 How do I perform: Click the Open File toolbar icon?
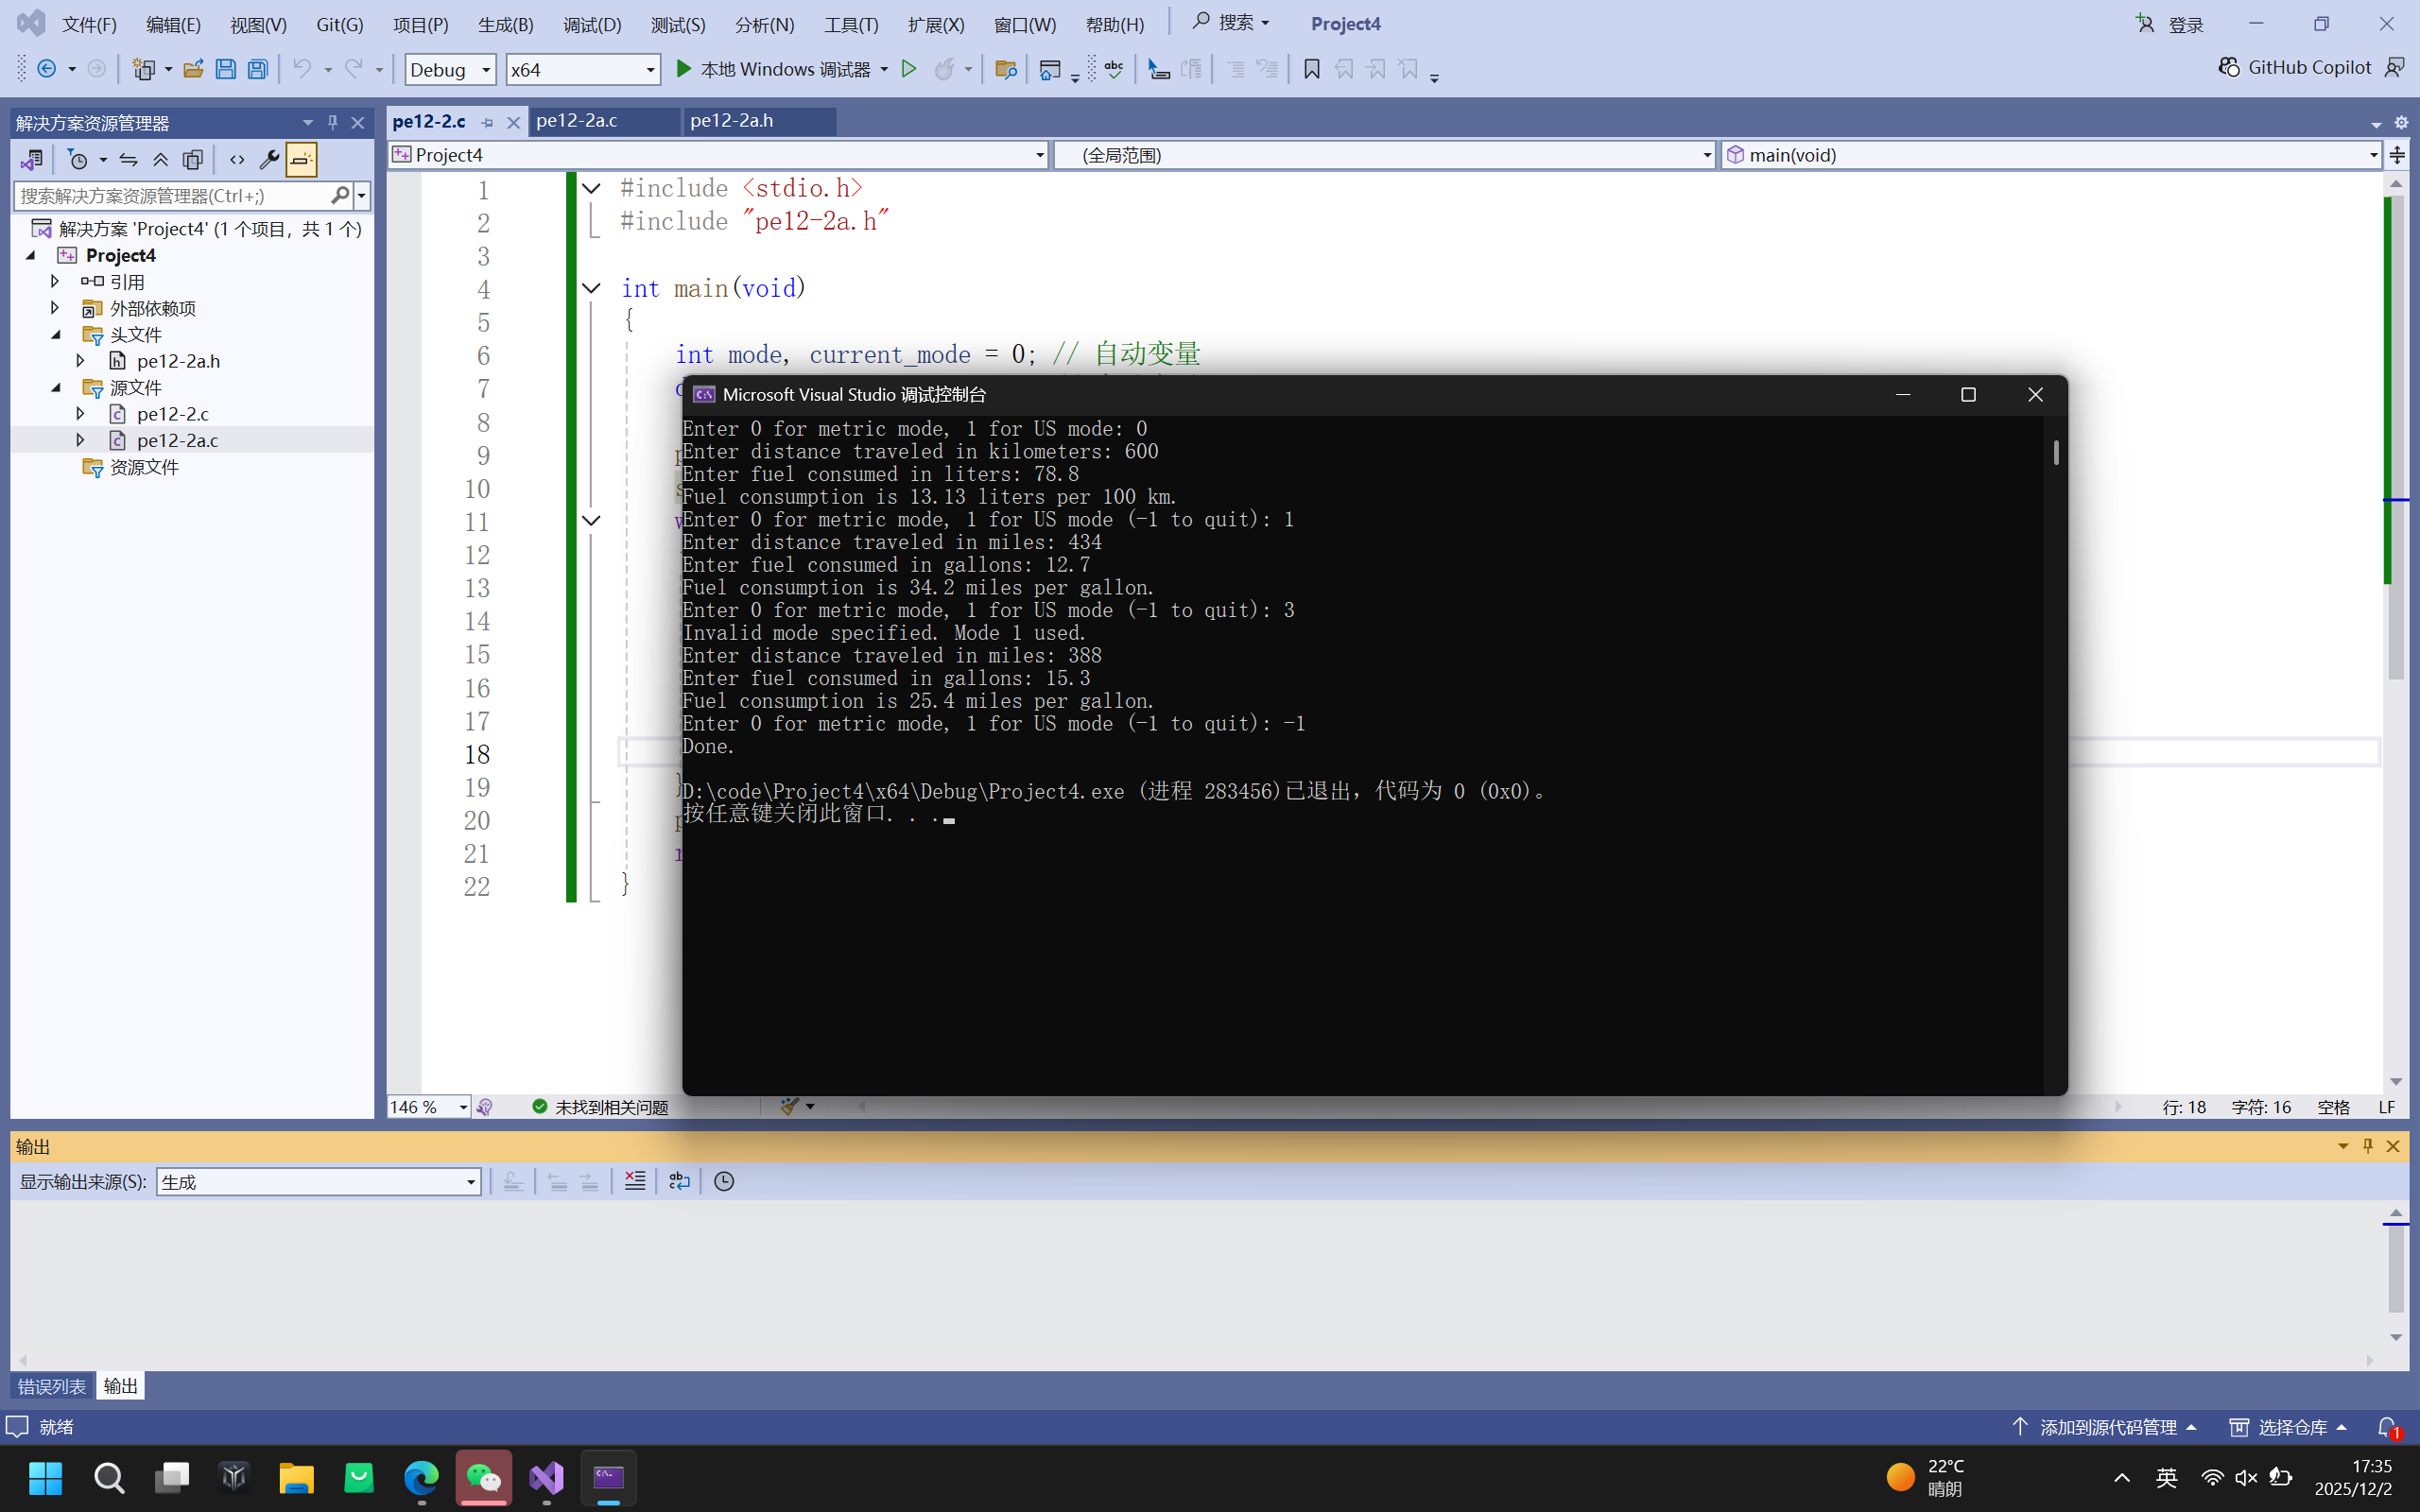pos(193,69)
